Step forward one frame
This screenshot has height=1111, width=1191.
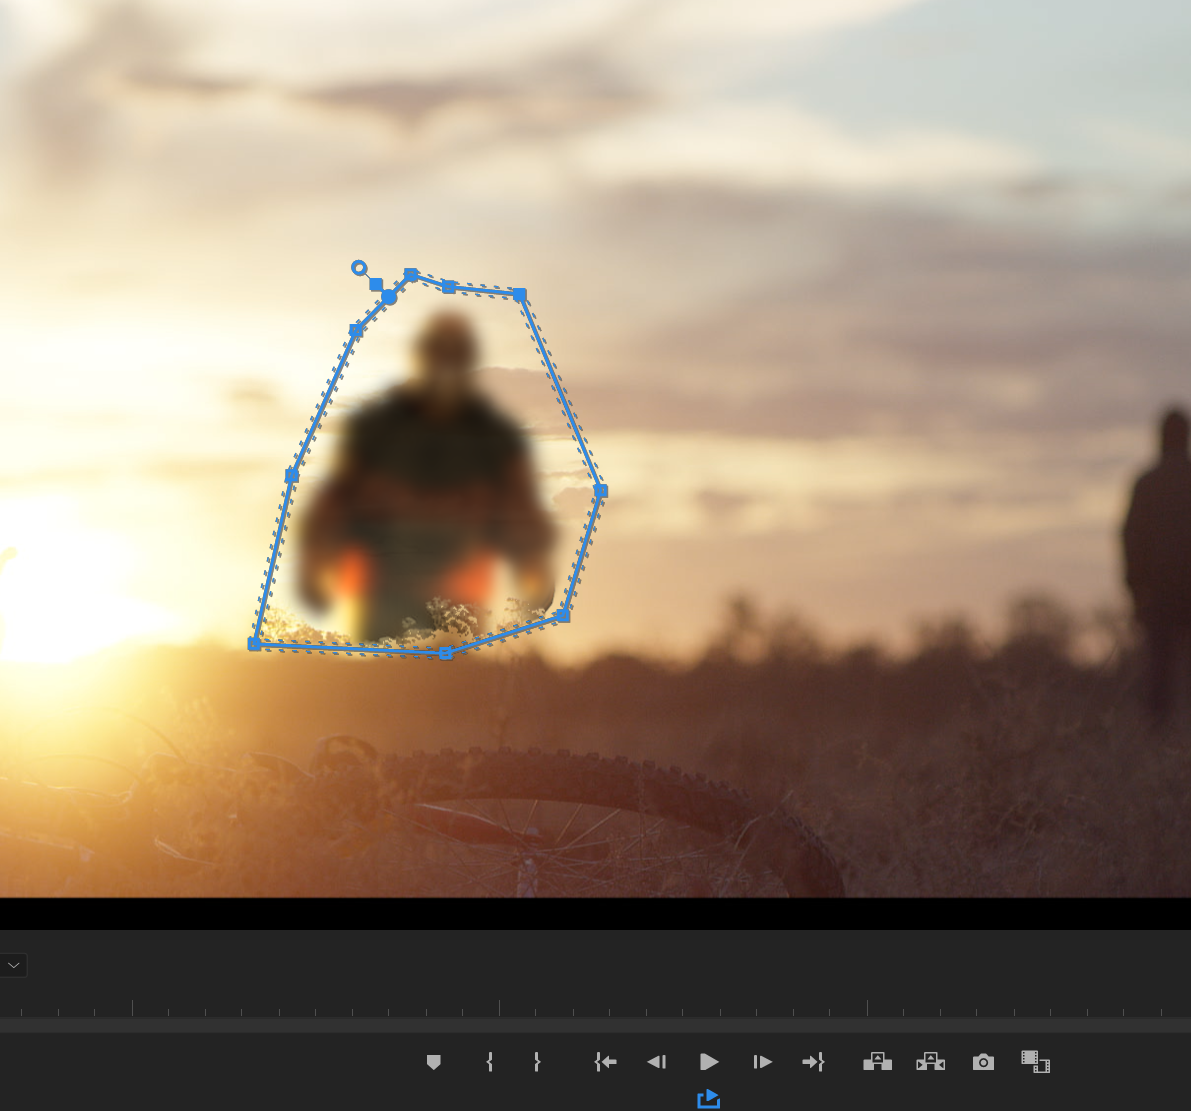[x=762, y=1062]
